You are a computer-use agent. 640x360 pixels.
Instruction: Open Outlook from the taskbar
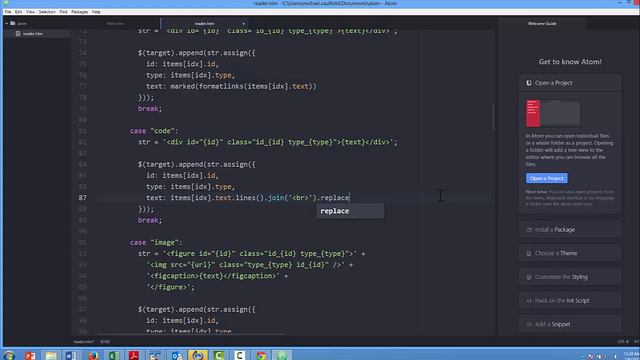pos(176,355)
